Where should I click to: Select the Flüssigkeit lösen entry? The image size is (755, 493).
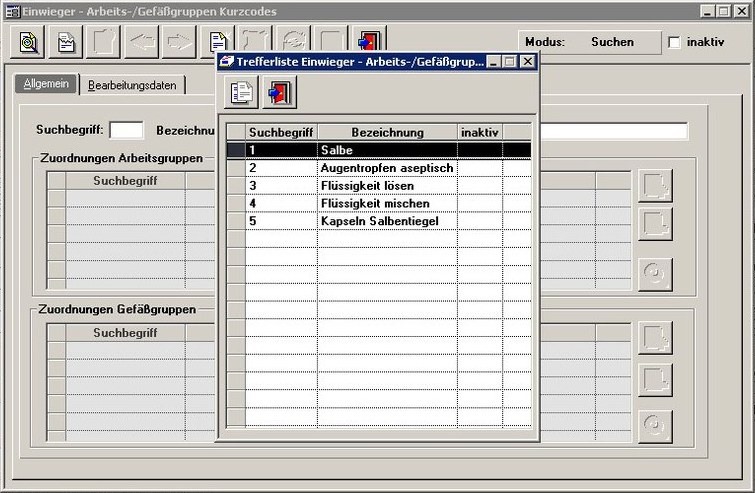[378, 186]
